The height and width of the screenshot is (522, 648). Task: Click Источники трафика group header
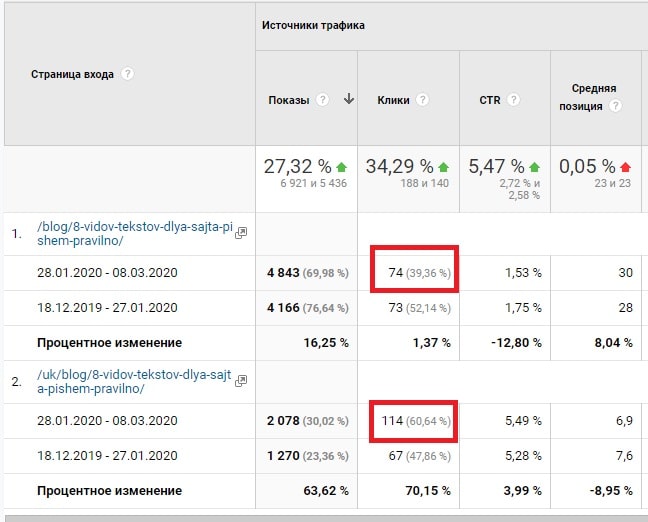(x=313, y=25)
